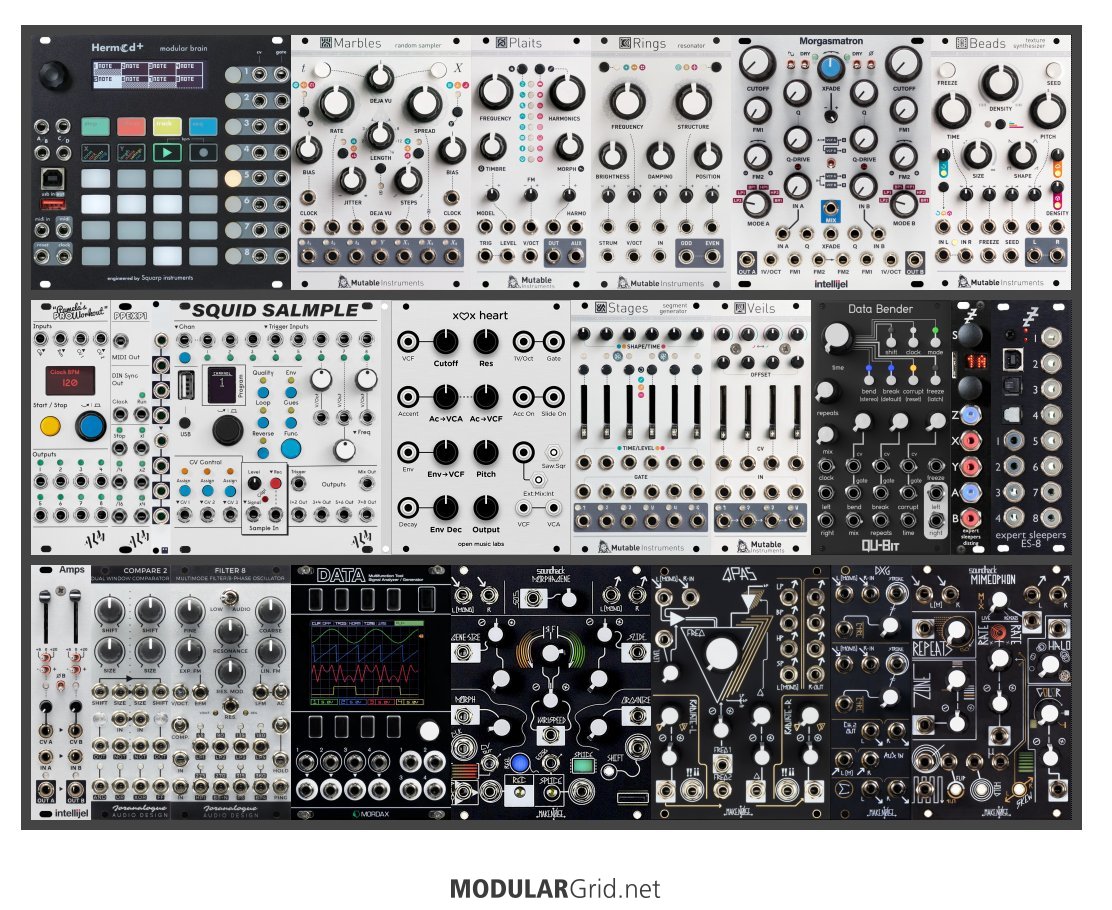This screenshot has height=910, width=1112.
Task: Click the Level knob on Squid Salmple
Action: point(254,483)
